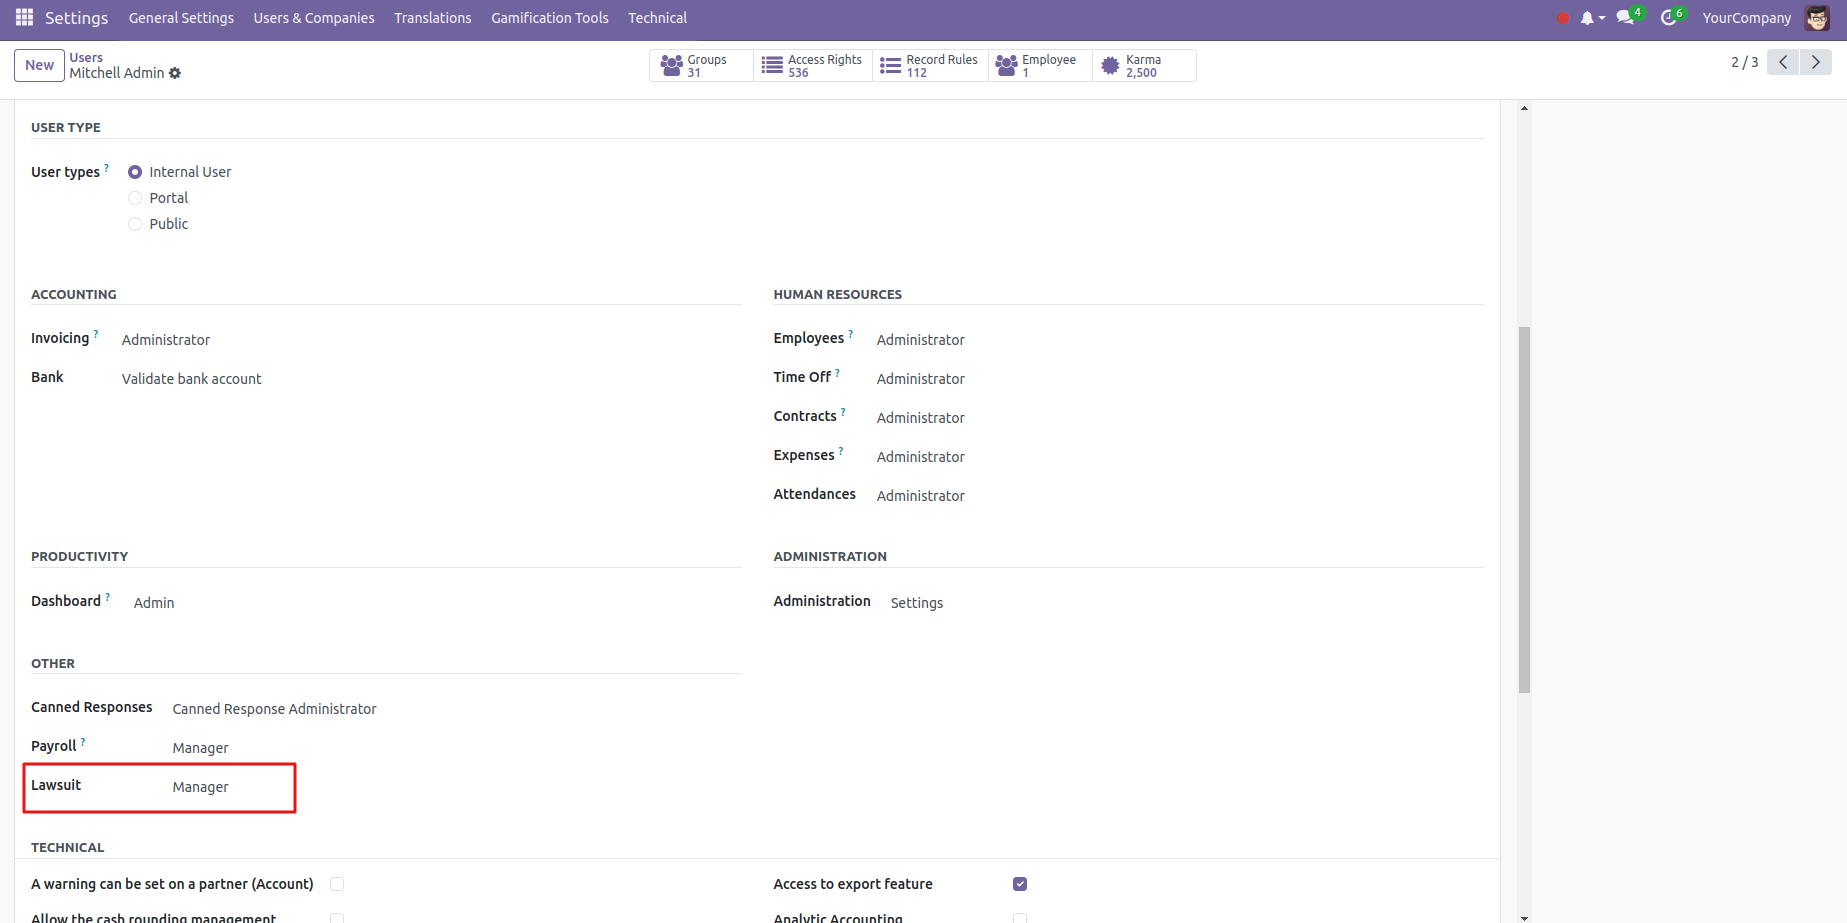Open the Technical menu
Viewport: 1847px width, 923px height.
[x=657, y=18]
